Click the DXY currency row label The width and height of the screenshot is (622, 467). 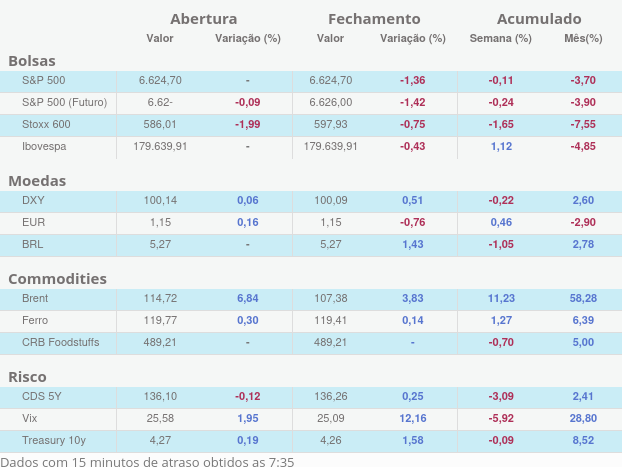pyautogui.click(x=33, y=200)
